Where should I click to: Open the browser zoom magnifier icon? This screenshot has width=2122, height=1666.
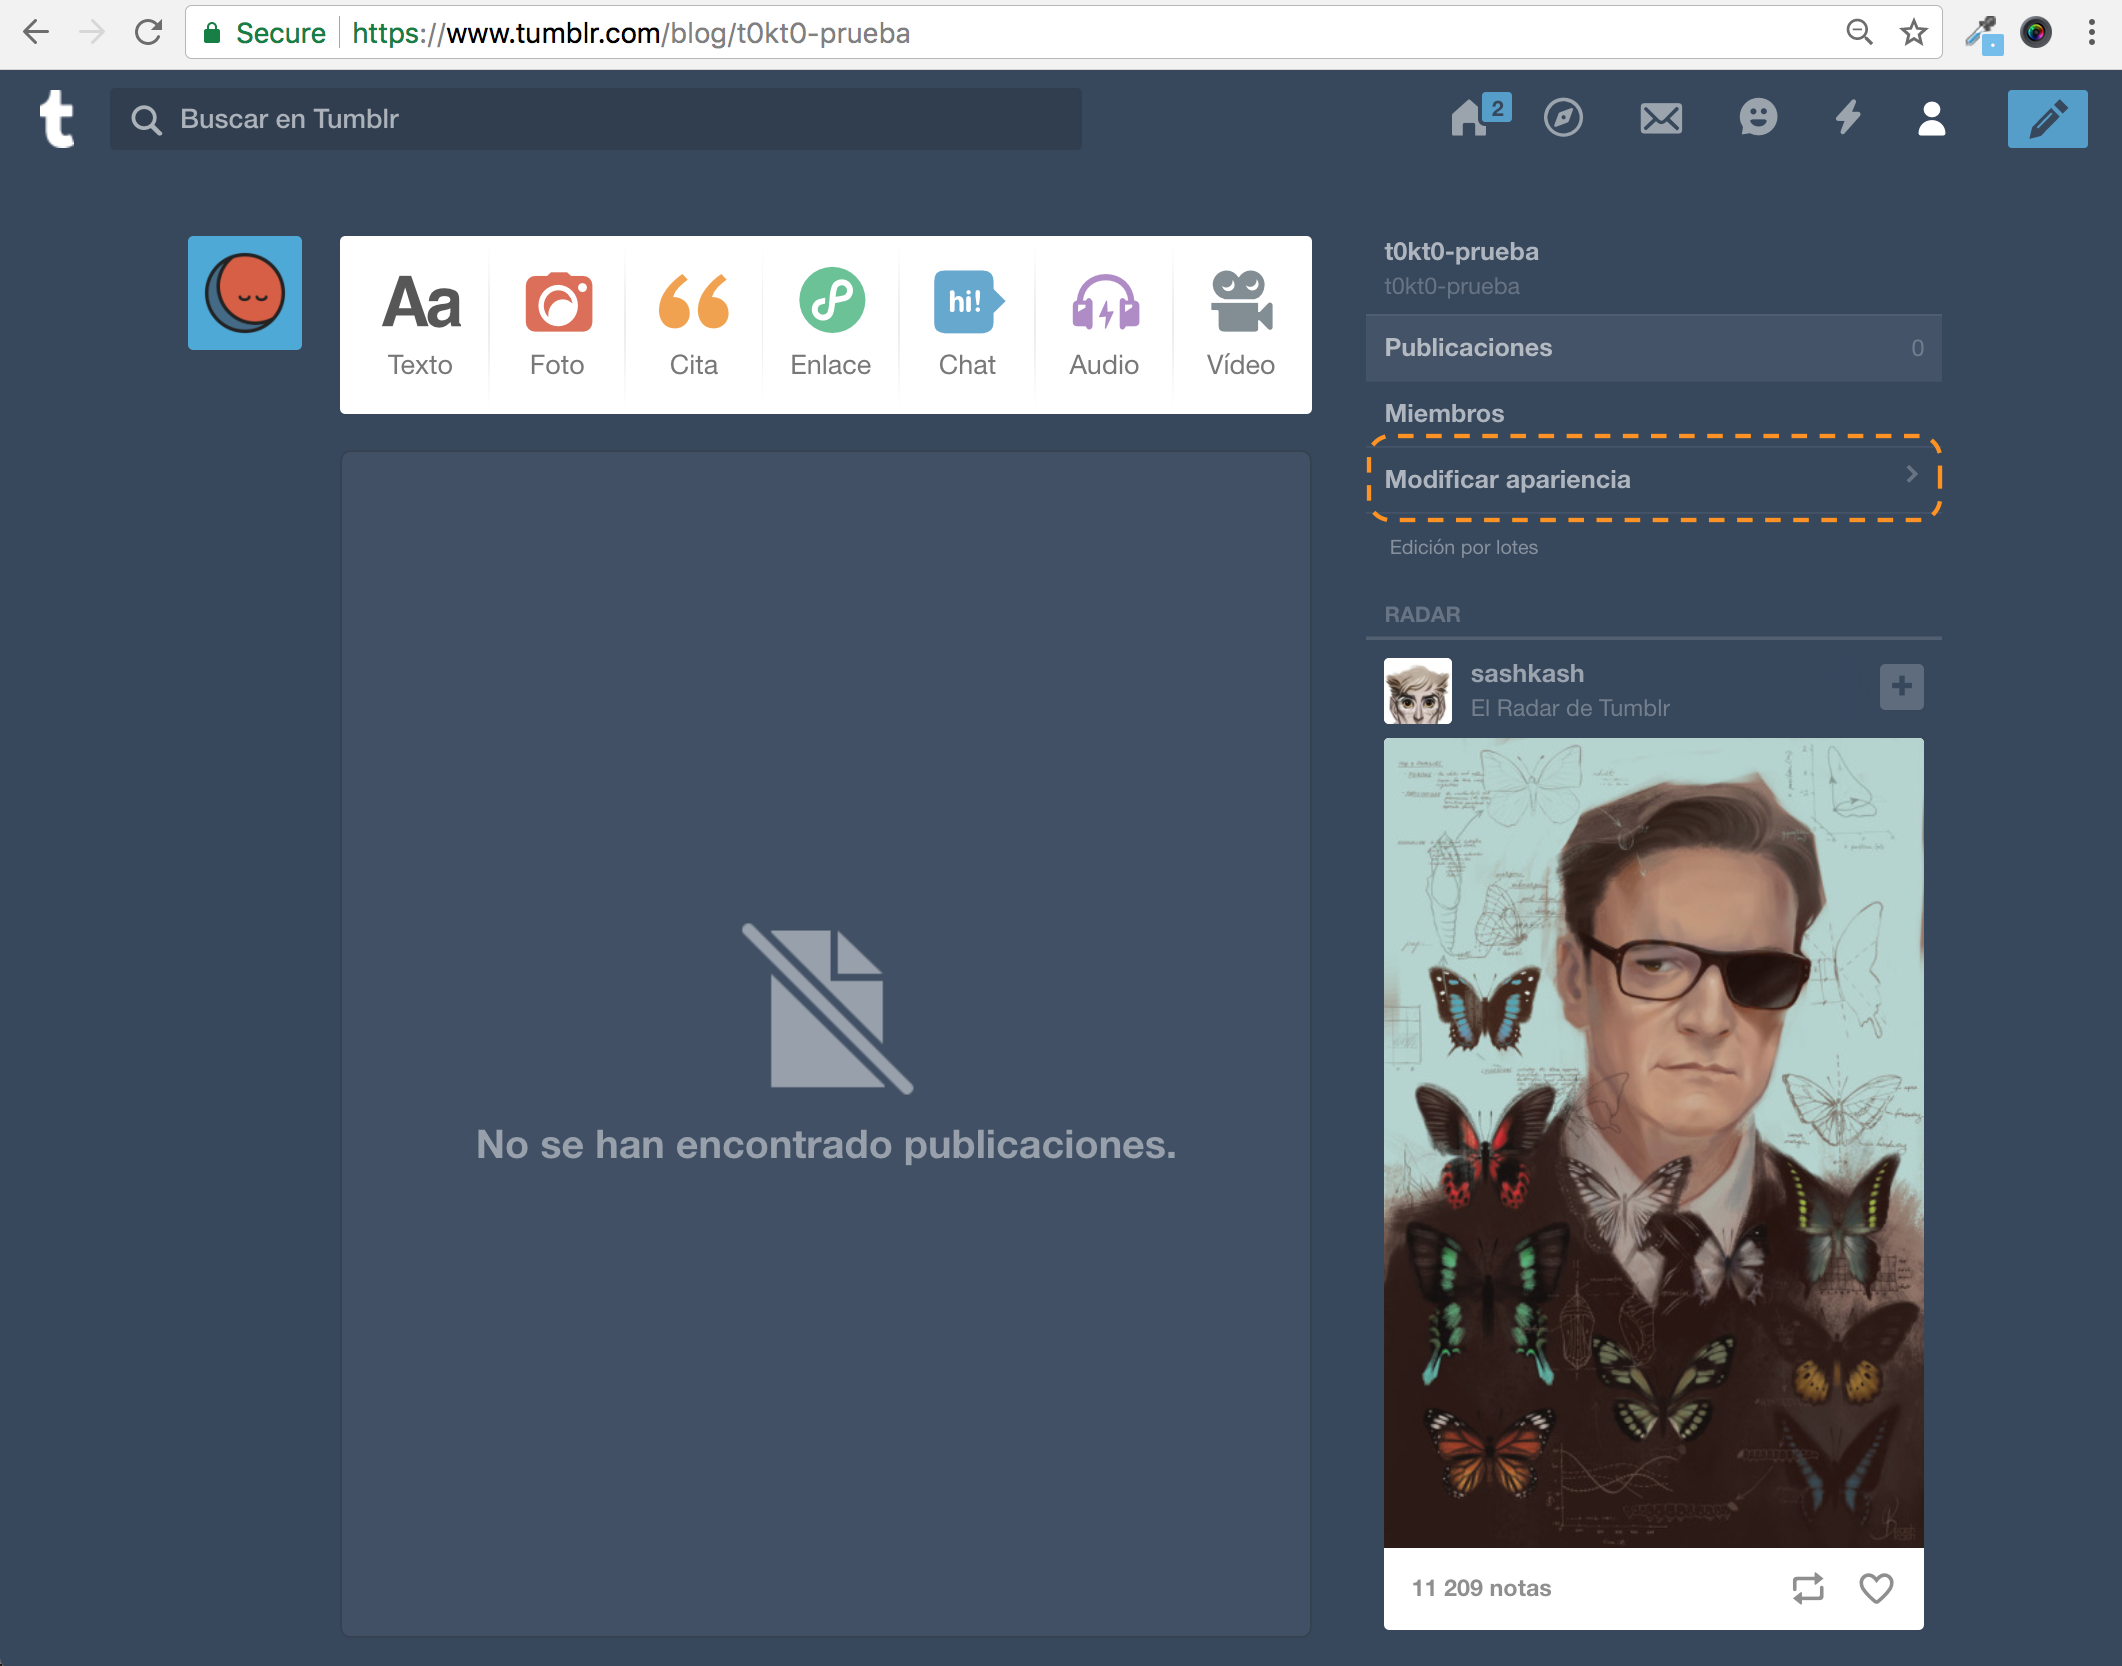tap(1859, 33)
